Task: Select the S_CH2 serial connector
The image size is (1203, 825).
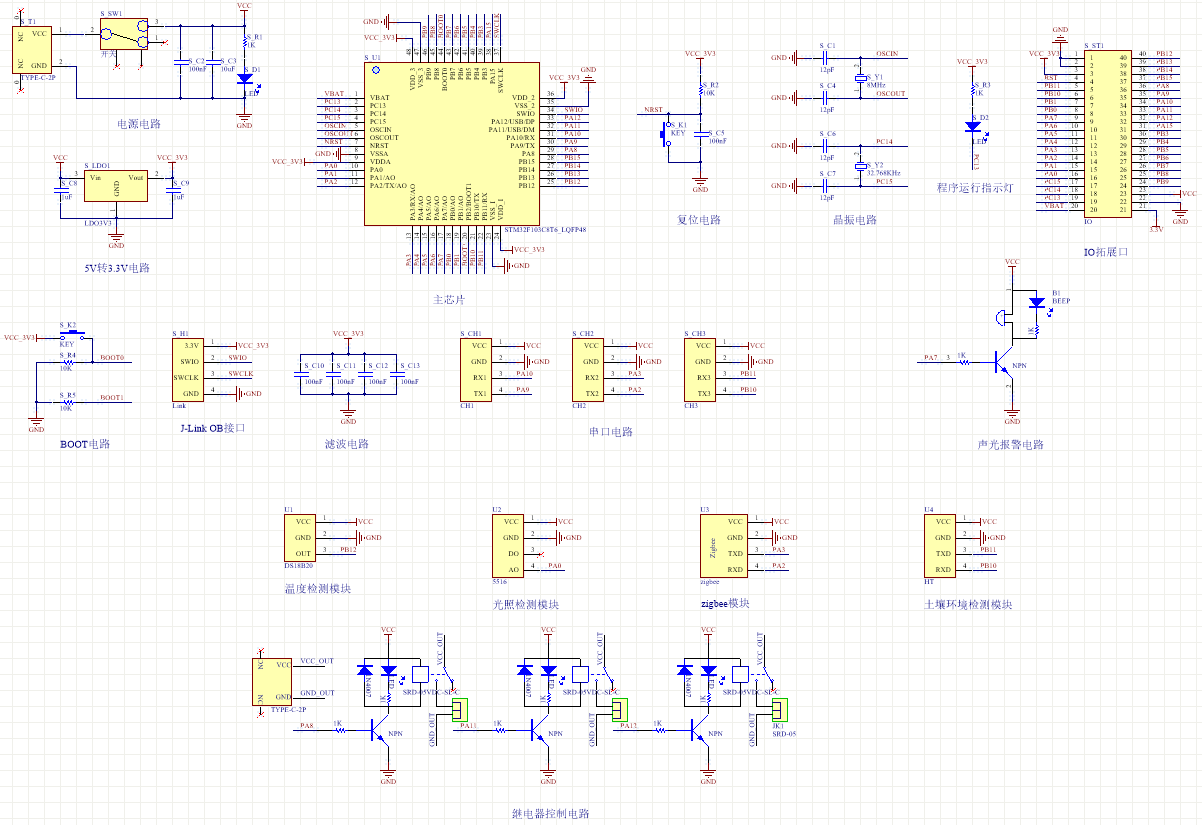Action: [x=590, y=370]
